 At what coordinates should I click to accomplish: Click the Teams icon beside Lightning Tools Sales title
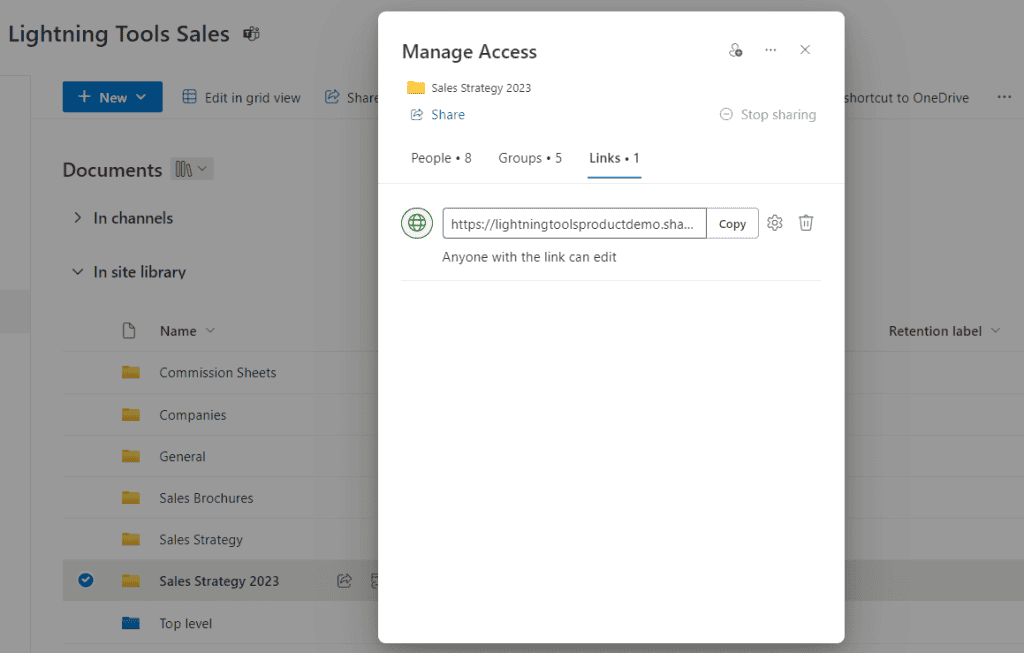click(x=251, y=33)
